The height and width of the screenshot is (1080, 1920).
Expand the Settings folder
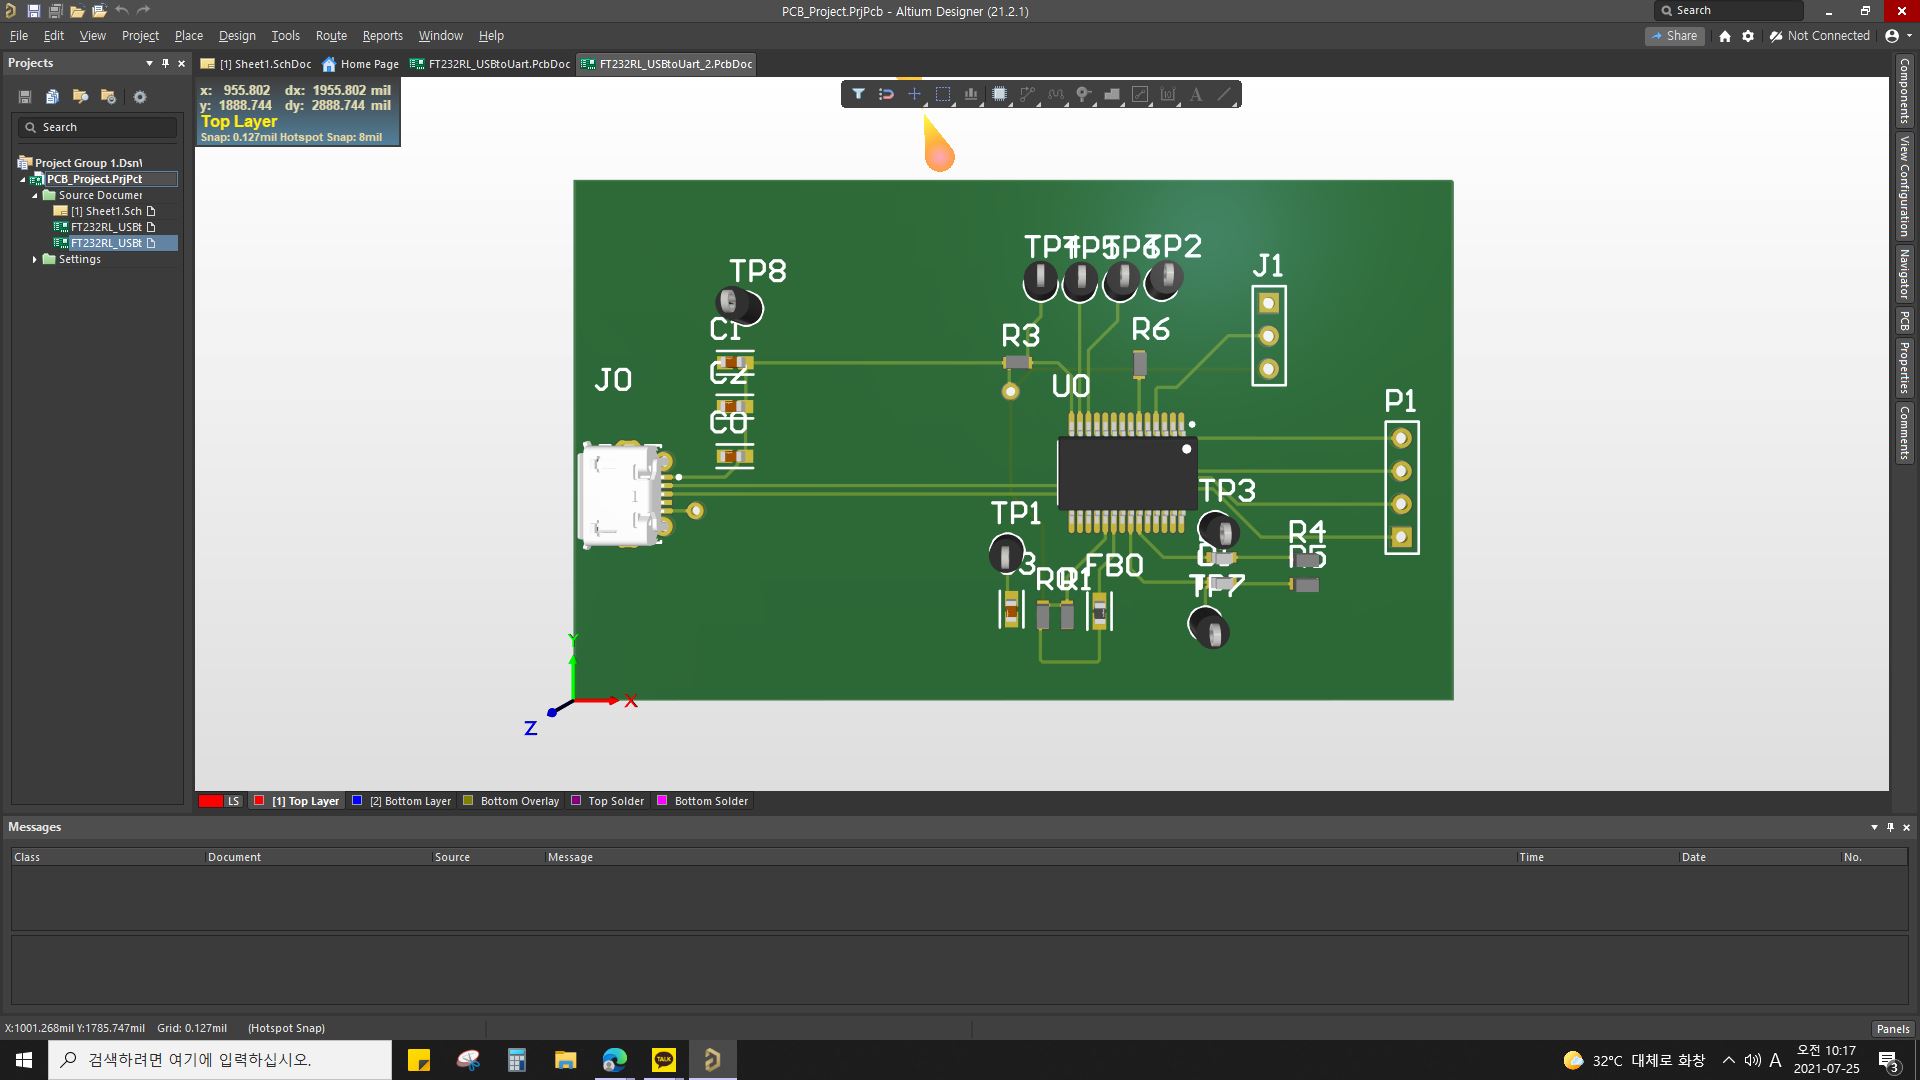pyautogui.click(x=35, y=259)
